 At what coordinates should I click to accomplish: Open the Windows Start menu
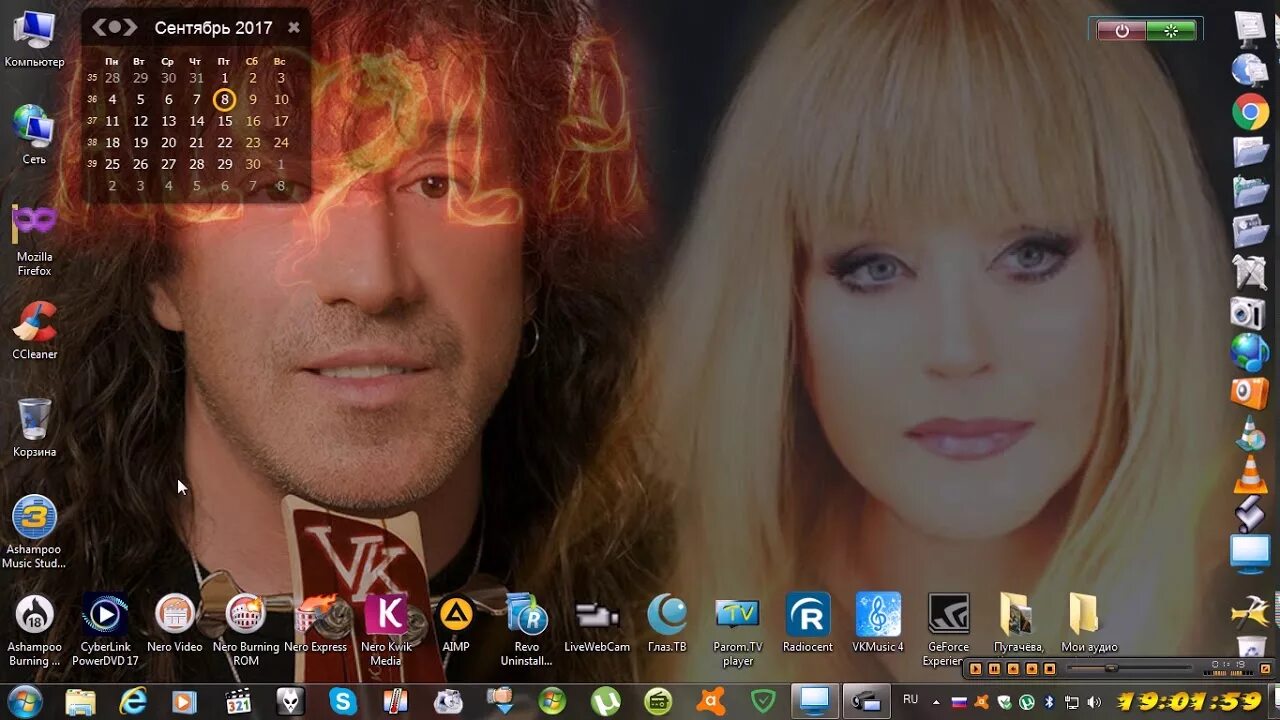click(24, 701)
